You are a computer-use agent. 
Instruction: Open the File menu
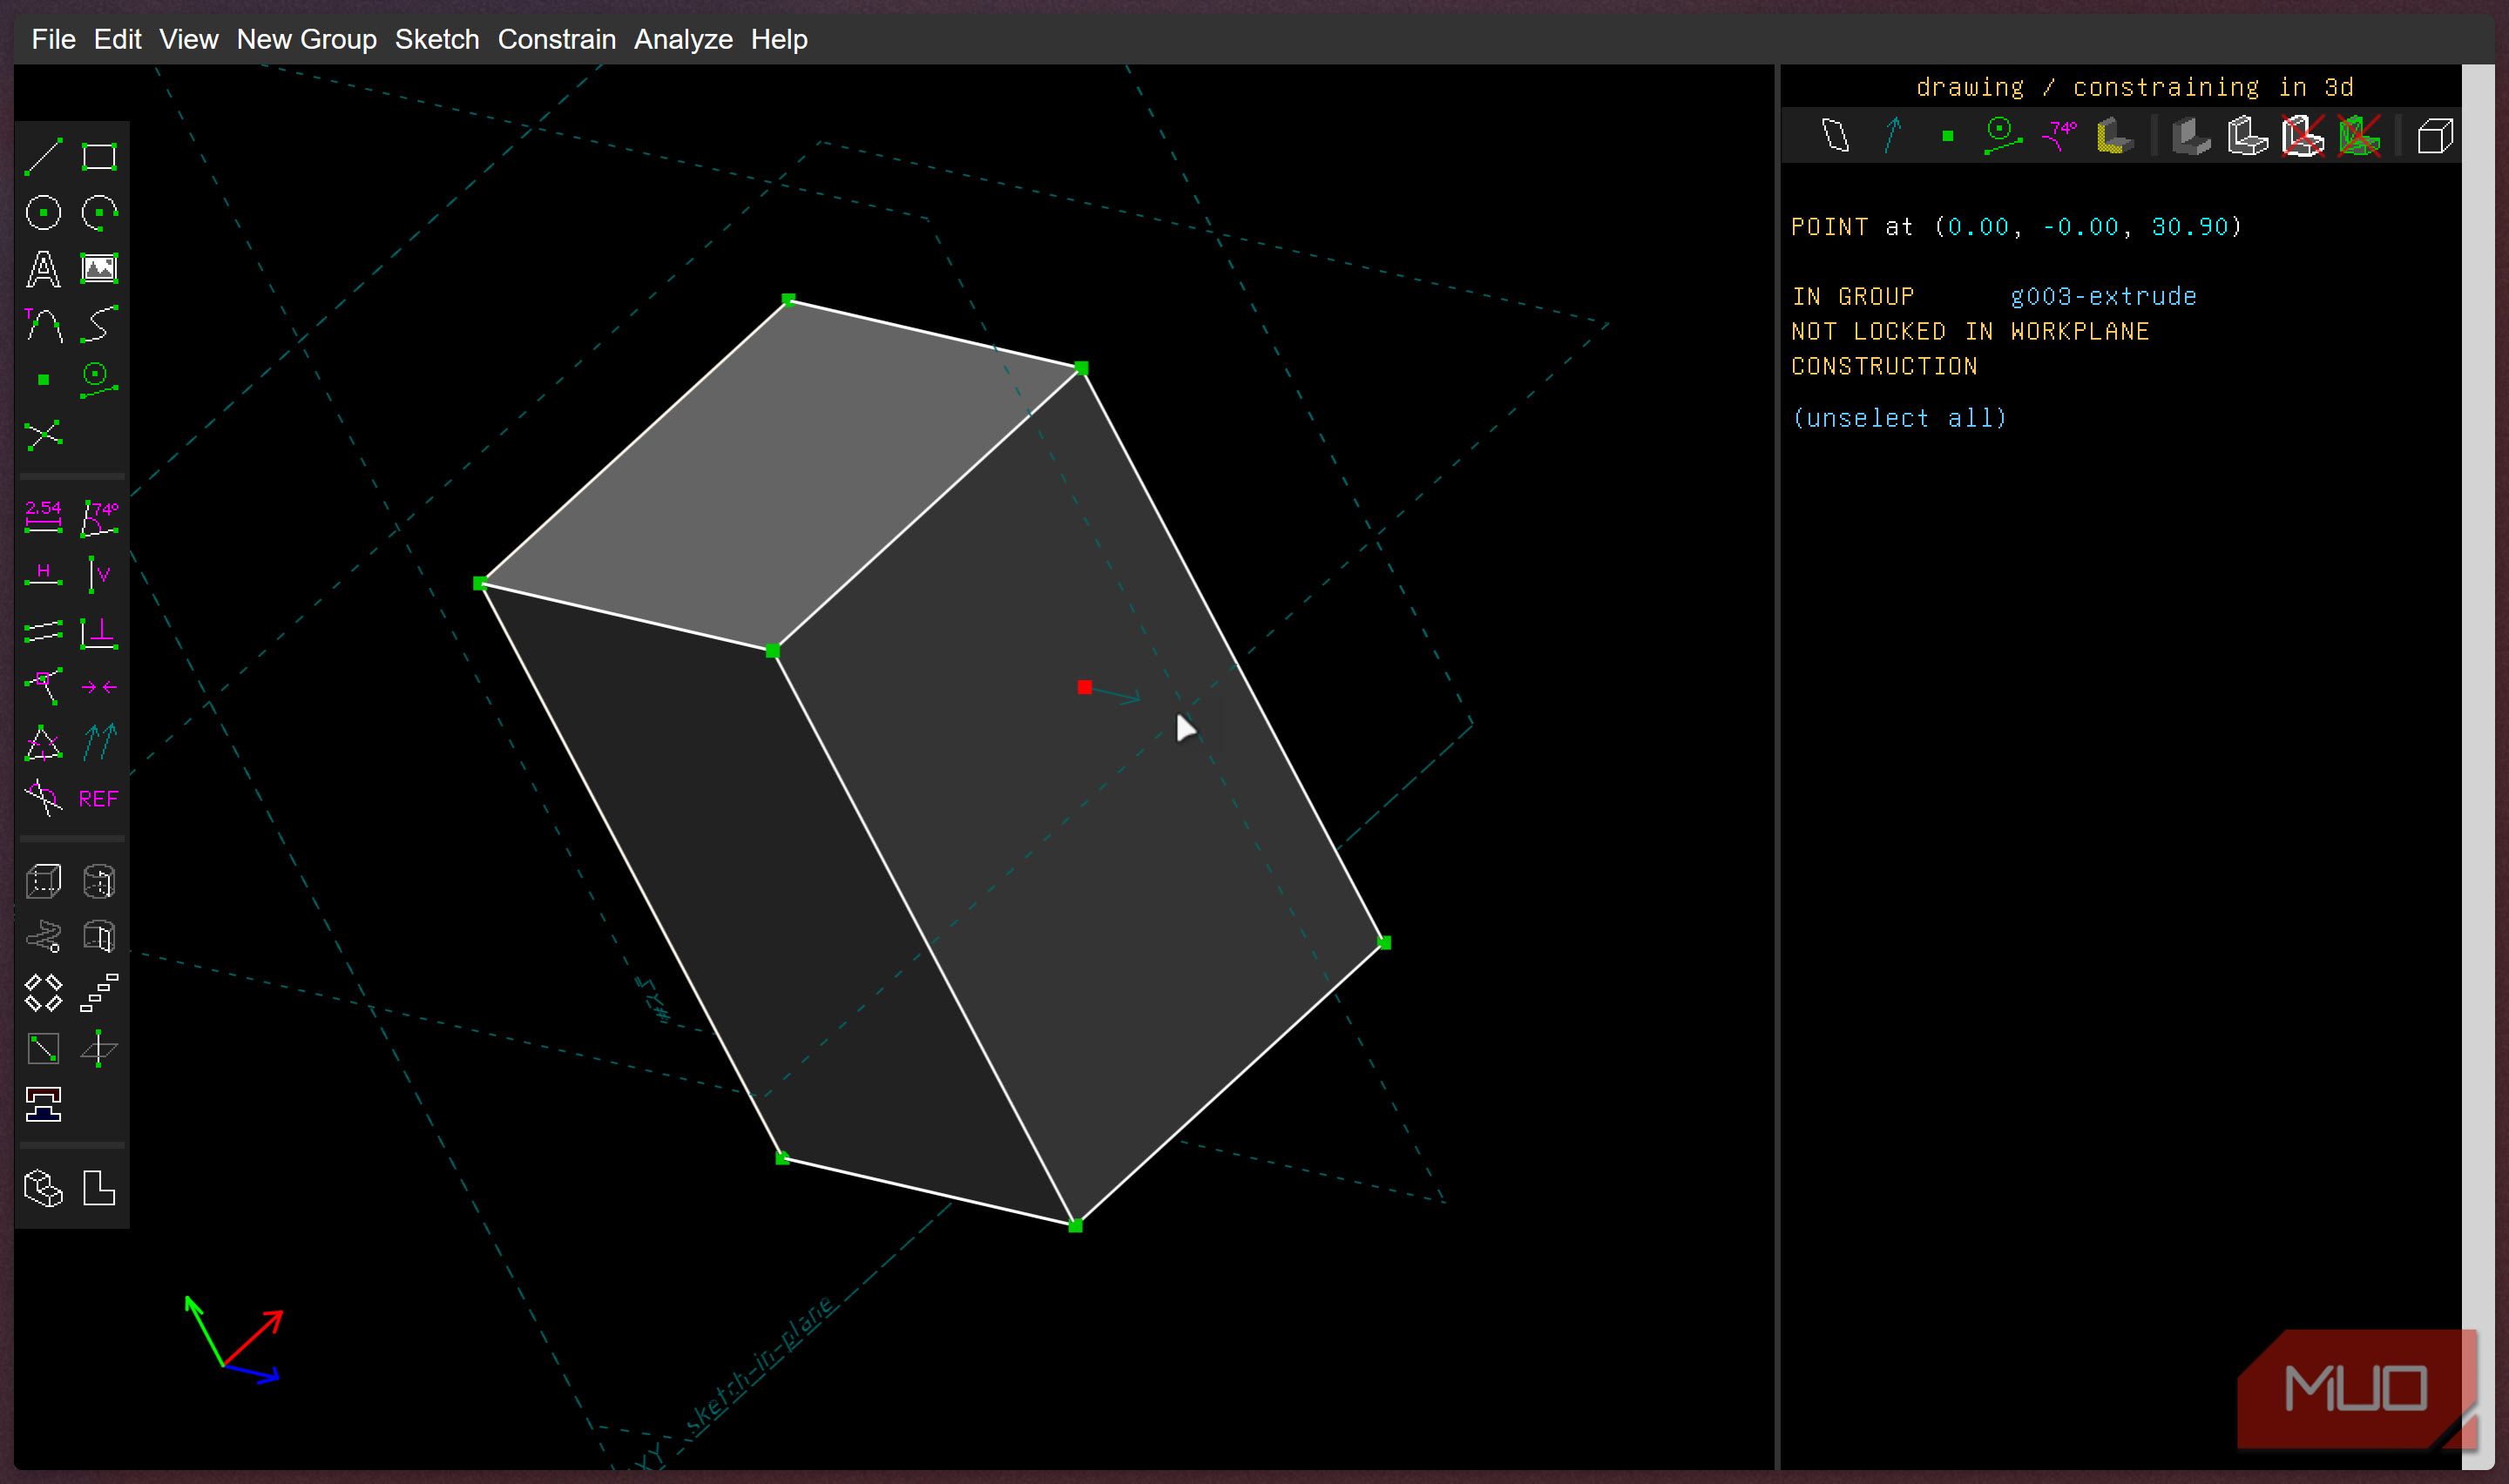coord(54,39)
